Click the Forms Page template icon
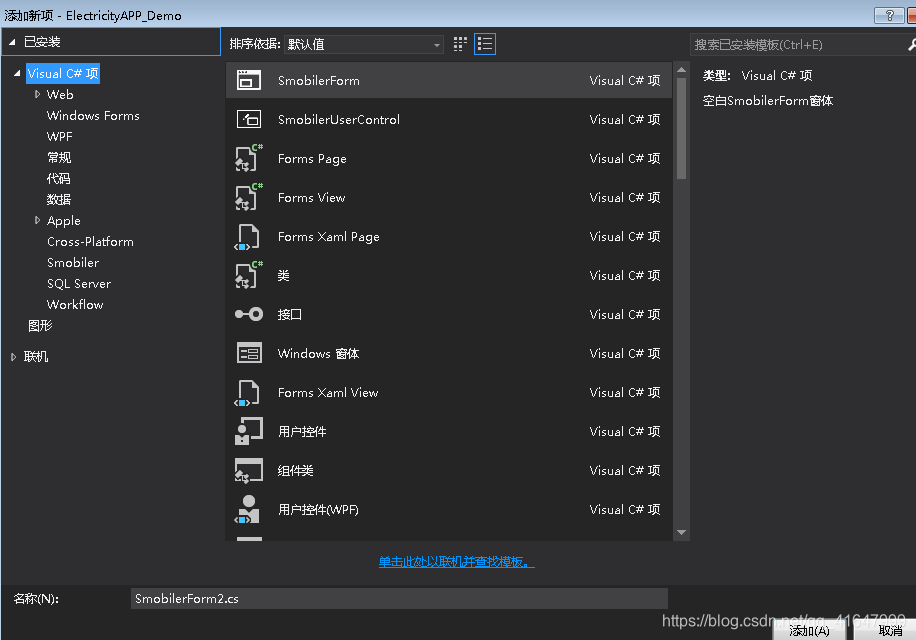916x640 pixels. [x=249, y=158]
